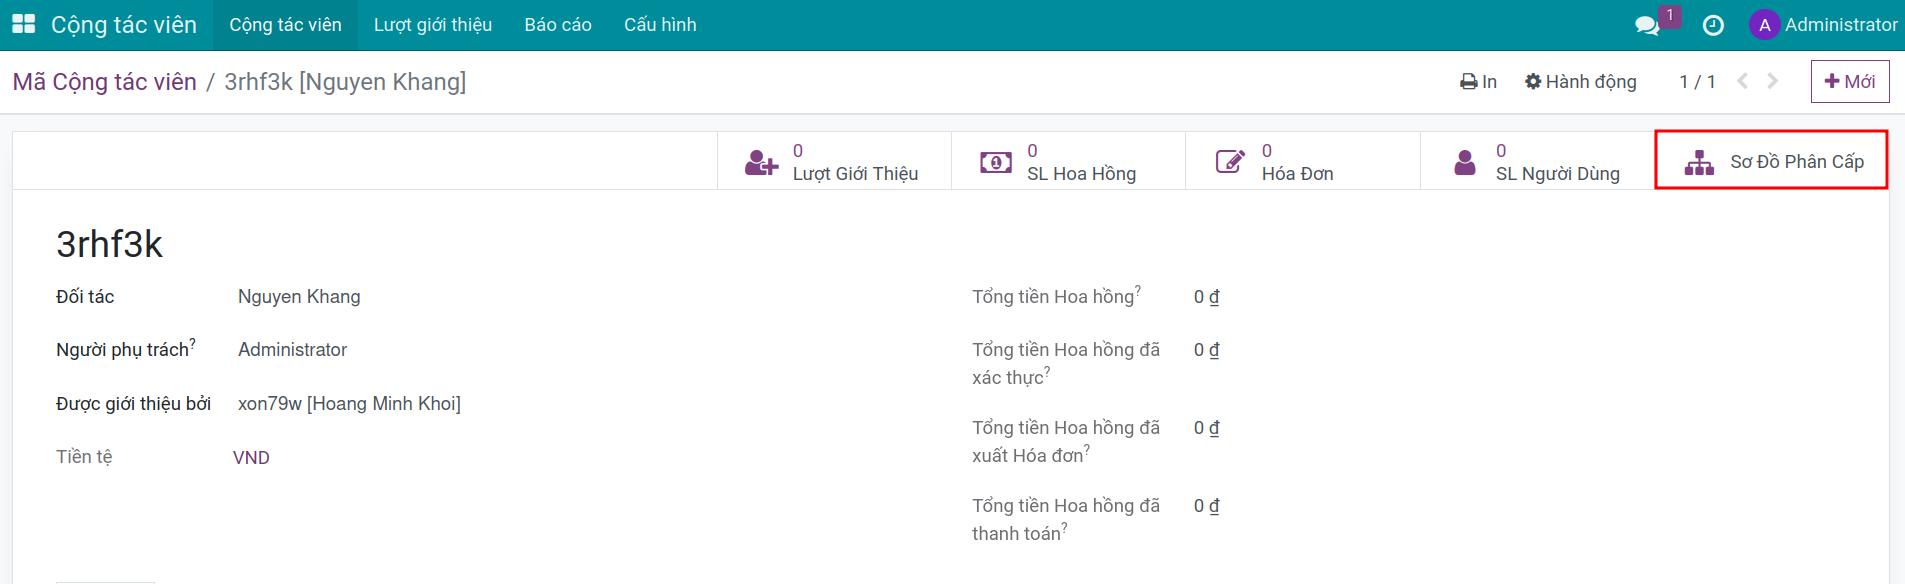This screenshot has width=1905, height=584.
Task: Click the Lượt Giới Thiệu user-plus icon
Action: [x=761, y=162]
